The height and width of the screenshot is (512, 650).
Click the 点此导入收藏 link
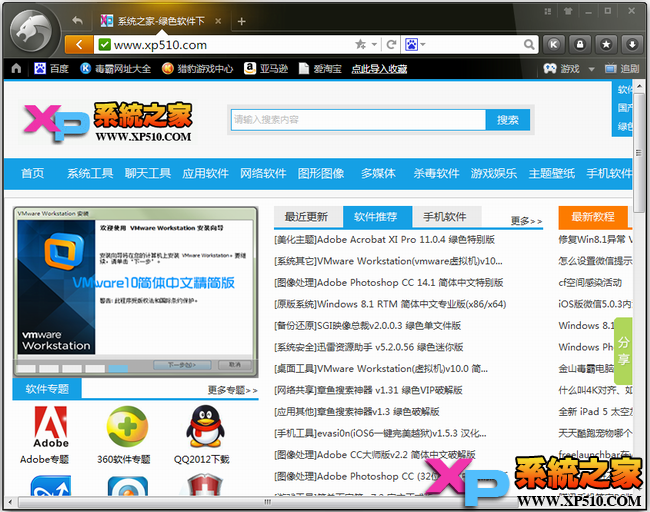coord(379,69)
